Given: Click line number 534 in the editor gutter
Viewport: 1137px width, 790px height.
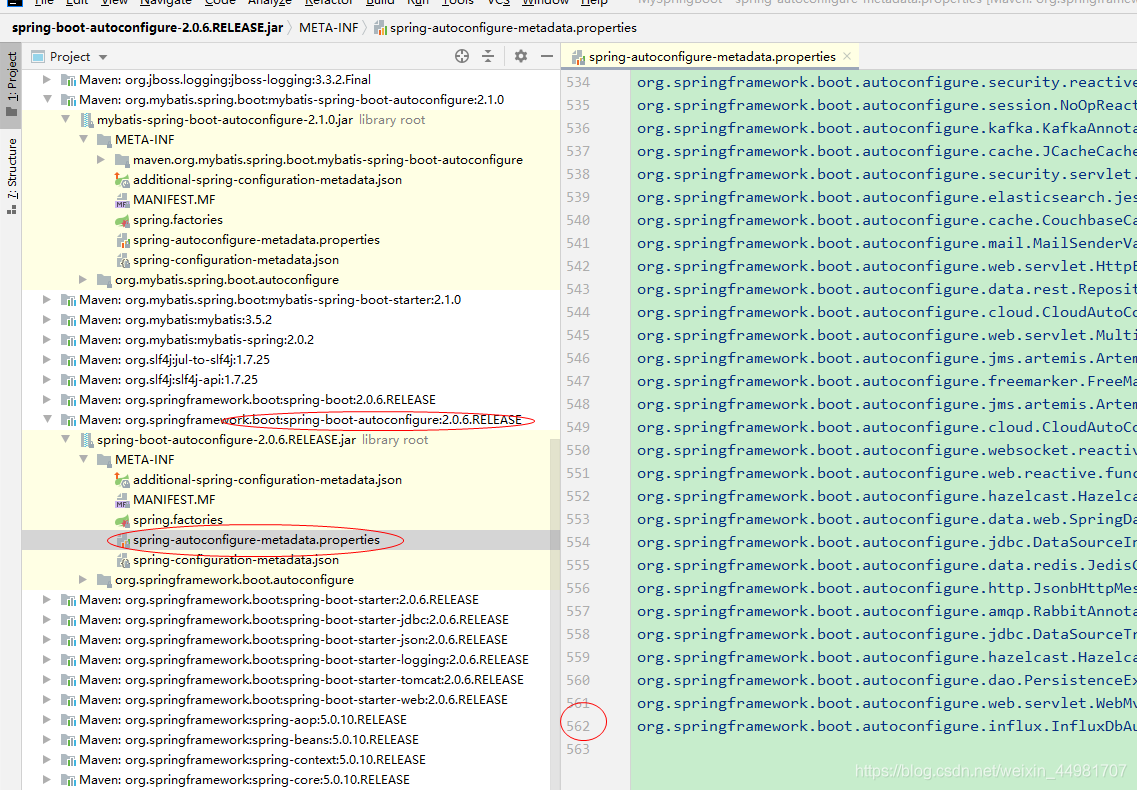Looking at the screenshot, I should [x=578, y=82].
